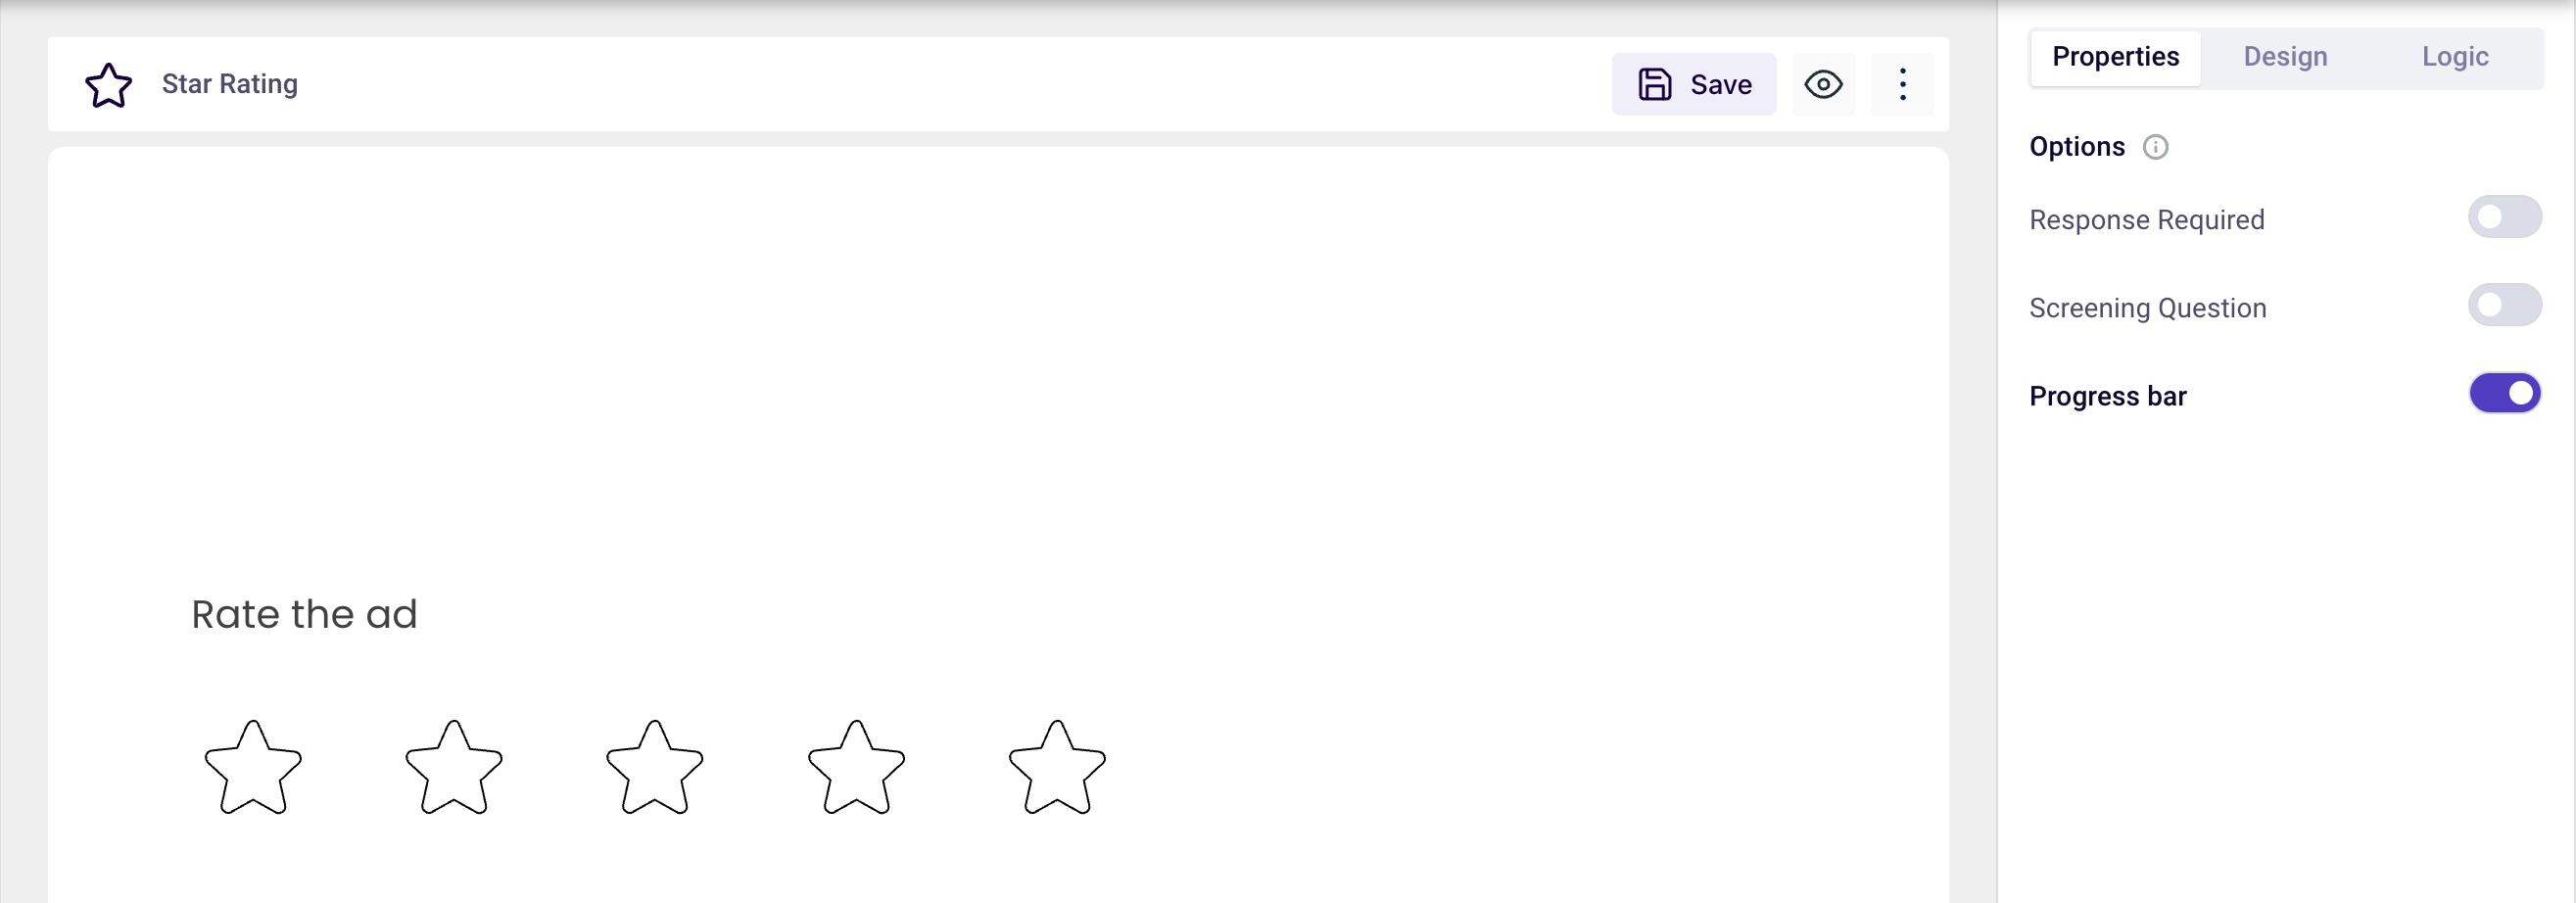Screen dimensions: 2576x903
Task: Open the Logic tab
Action: pos(2454,57)
